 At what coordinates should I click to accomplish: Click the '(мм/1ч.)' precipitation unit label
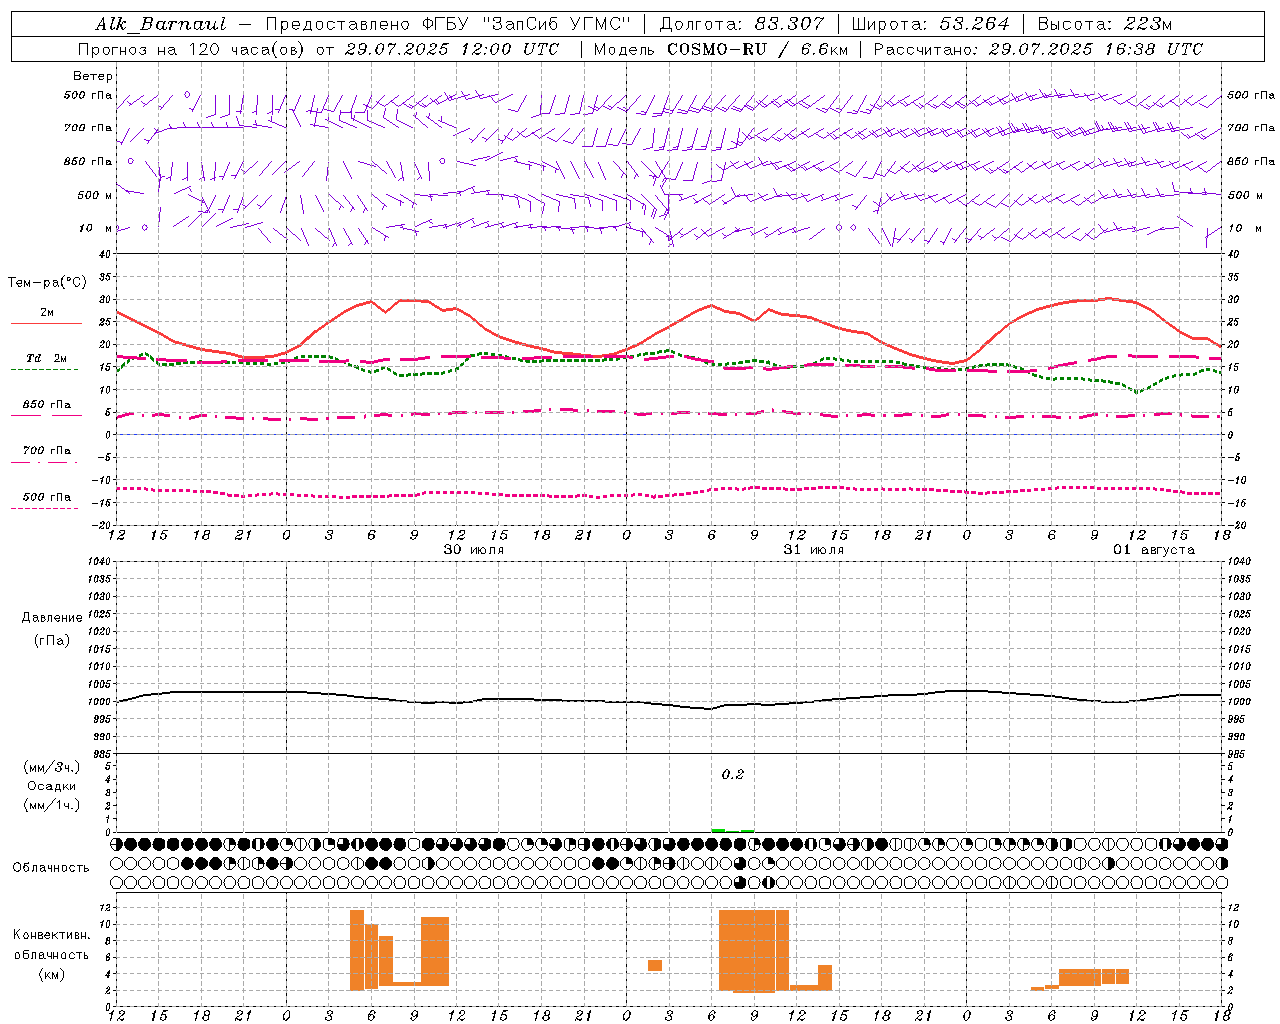(x=52, y=805)
